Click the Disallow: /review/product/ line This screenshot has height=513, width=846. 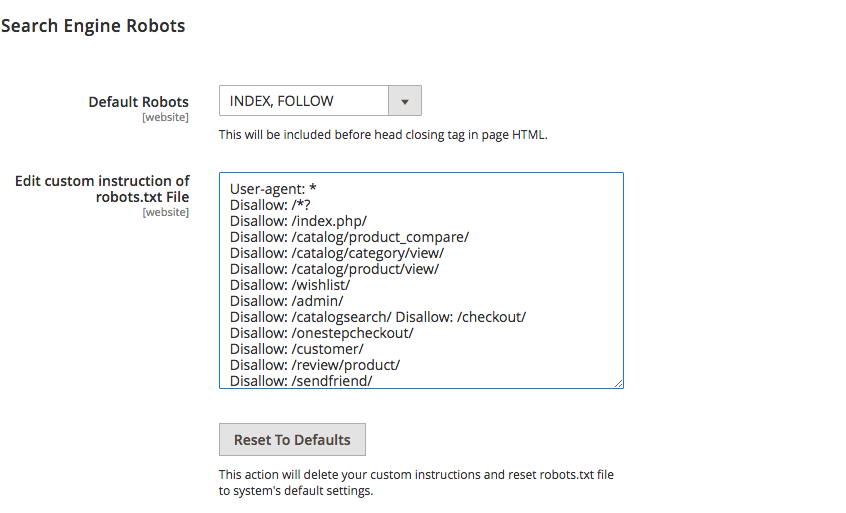(x=315, y=365)
